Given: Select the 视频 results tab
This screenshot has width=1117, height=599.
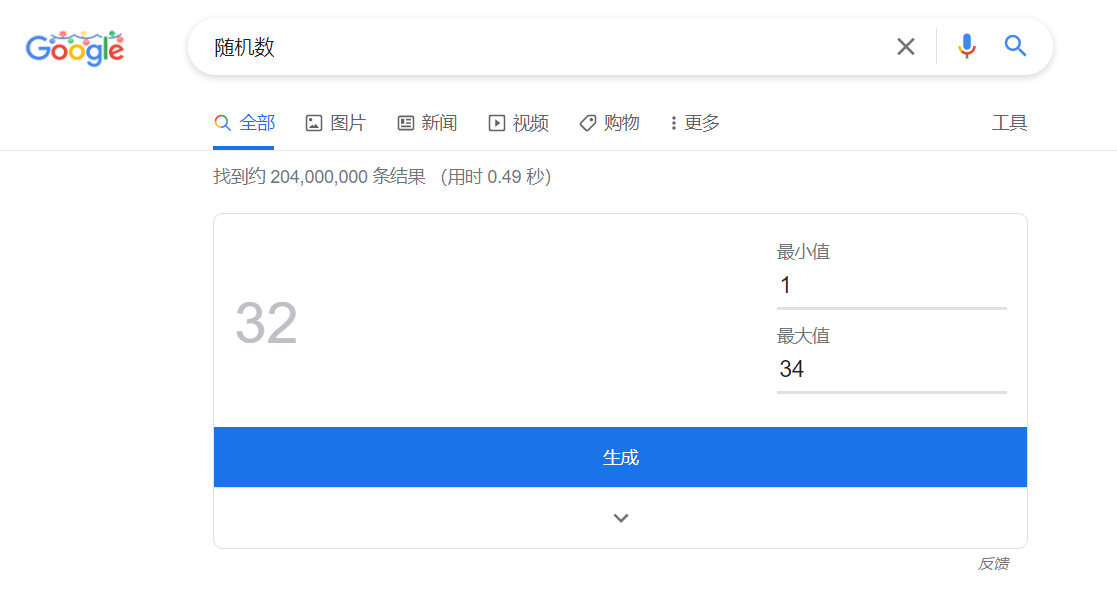Looking at the screenshot, I should tap(519, 122).
